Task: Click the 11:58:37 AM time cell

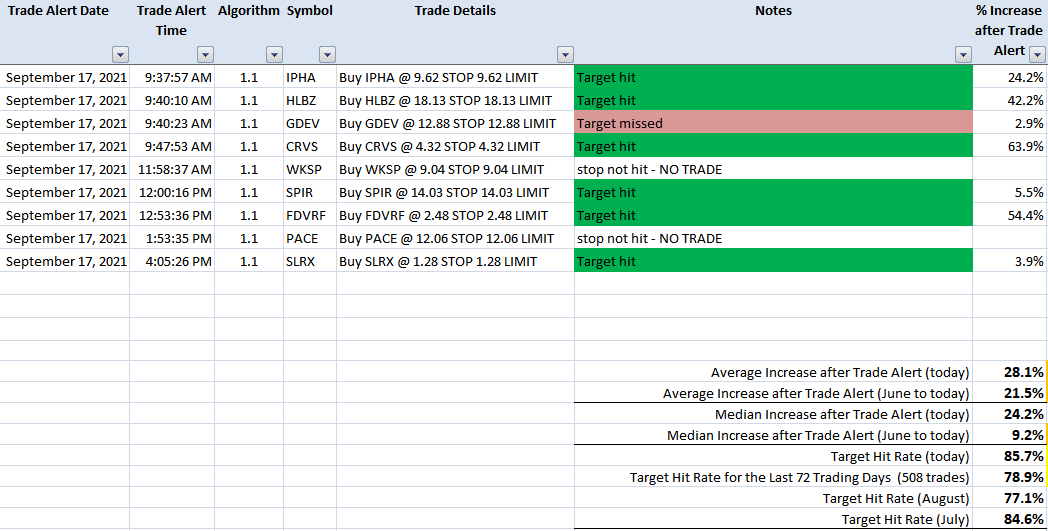Action: pyautogui.click(x=172, y=169)
